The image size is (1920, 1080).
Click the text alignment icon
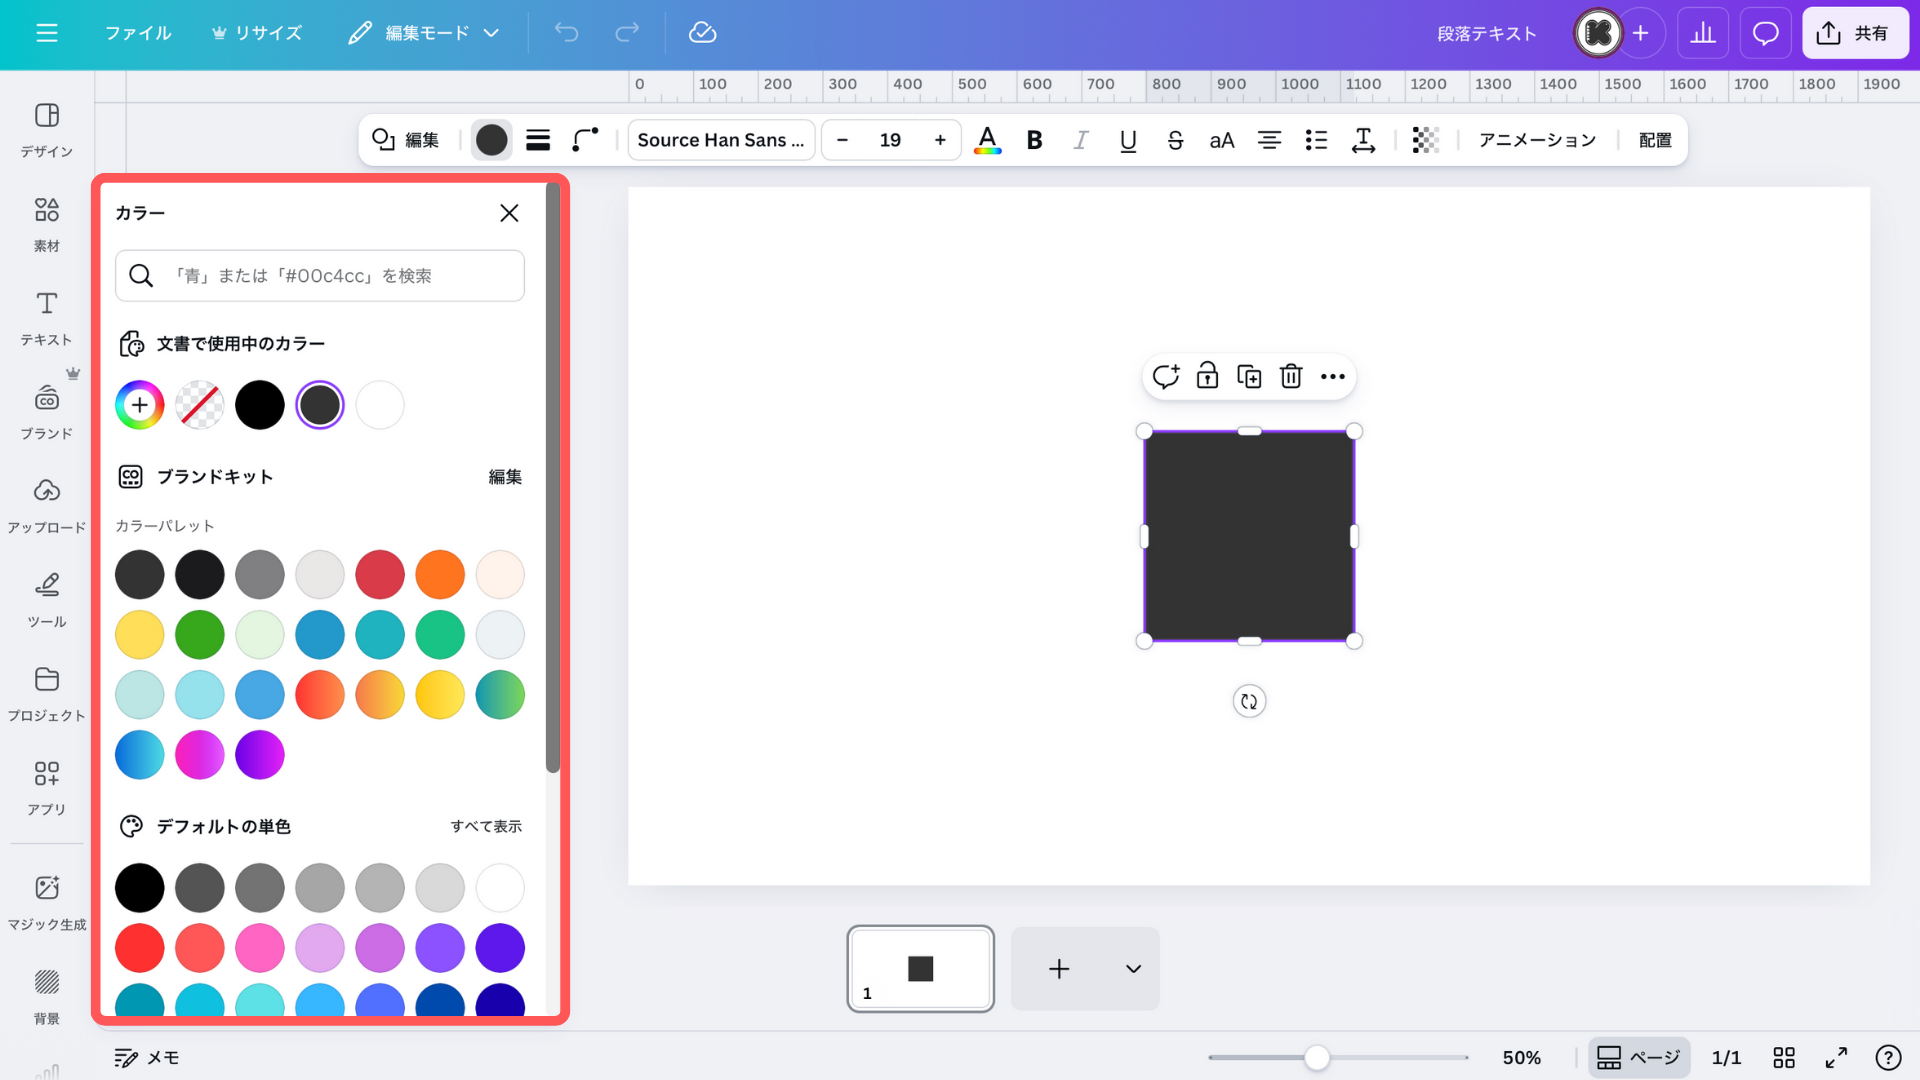tap(1269, 140)
